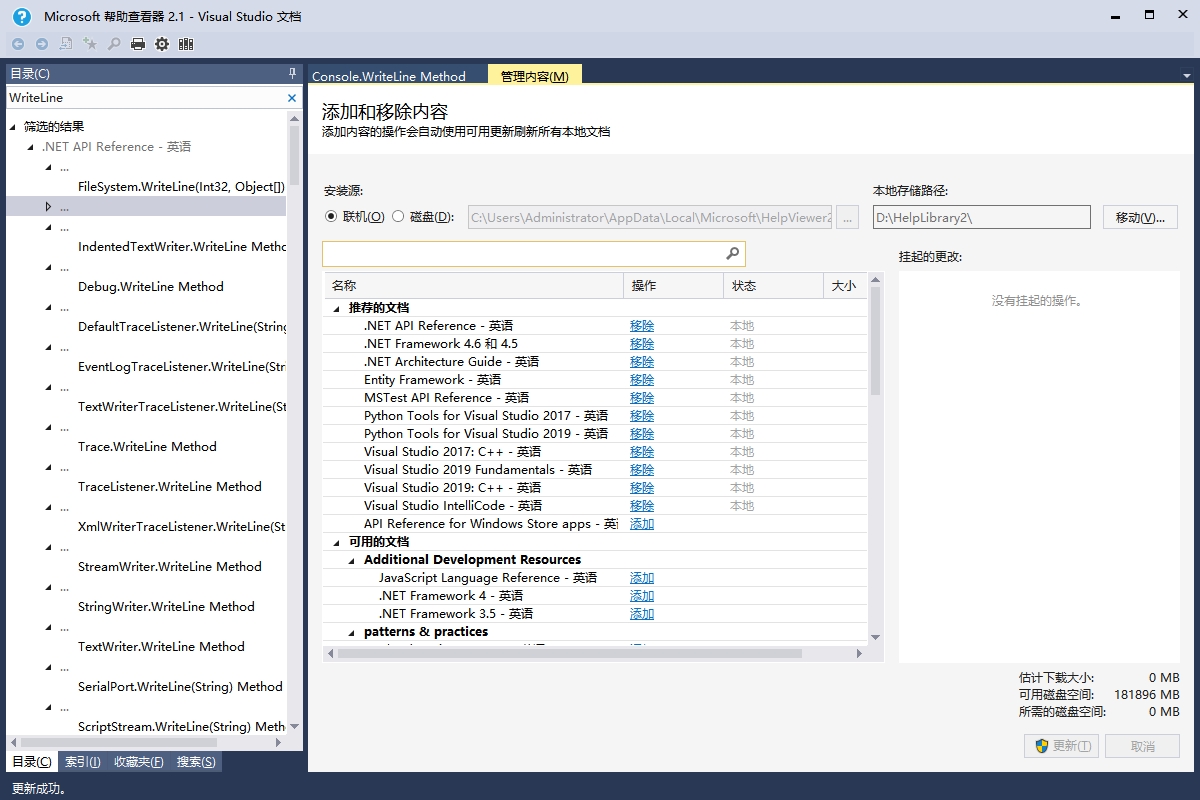Click the Print icon in toolbar
The image size is (1200, 800).
tap(138, 44)
